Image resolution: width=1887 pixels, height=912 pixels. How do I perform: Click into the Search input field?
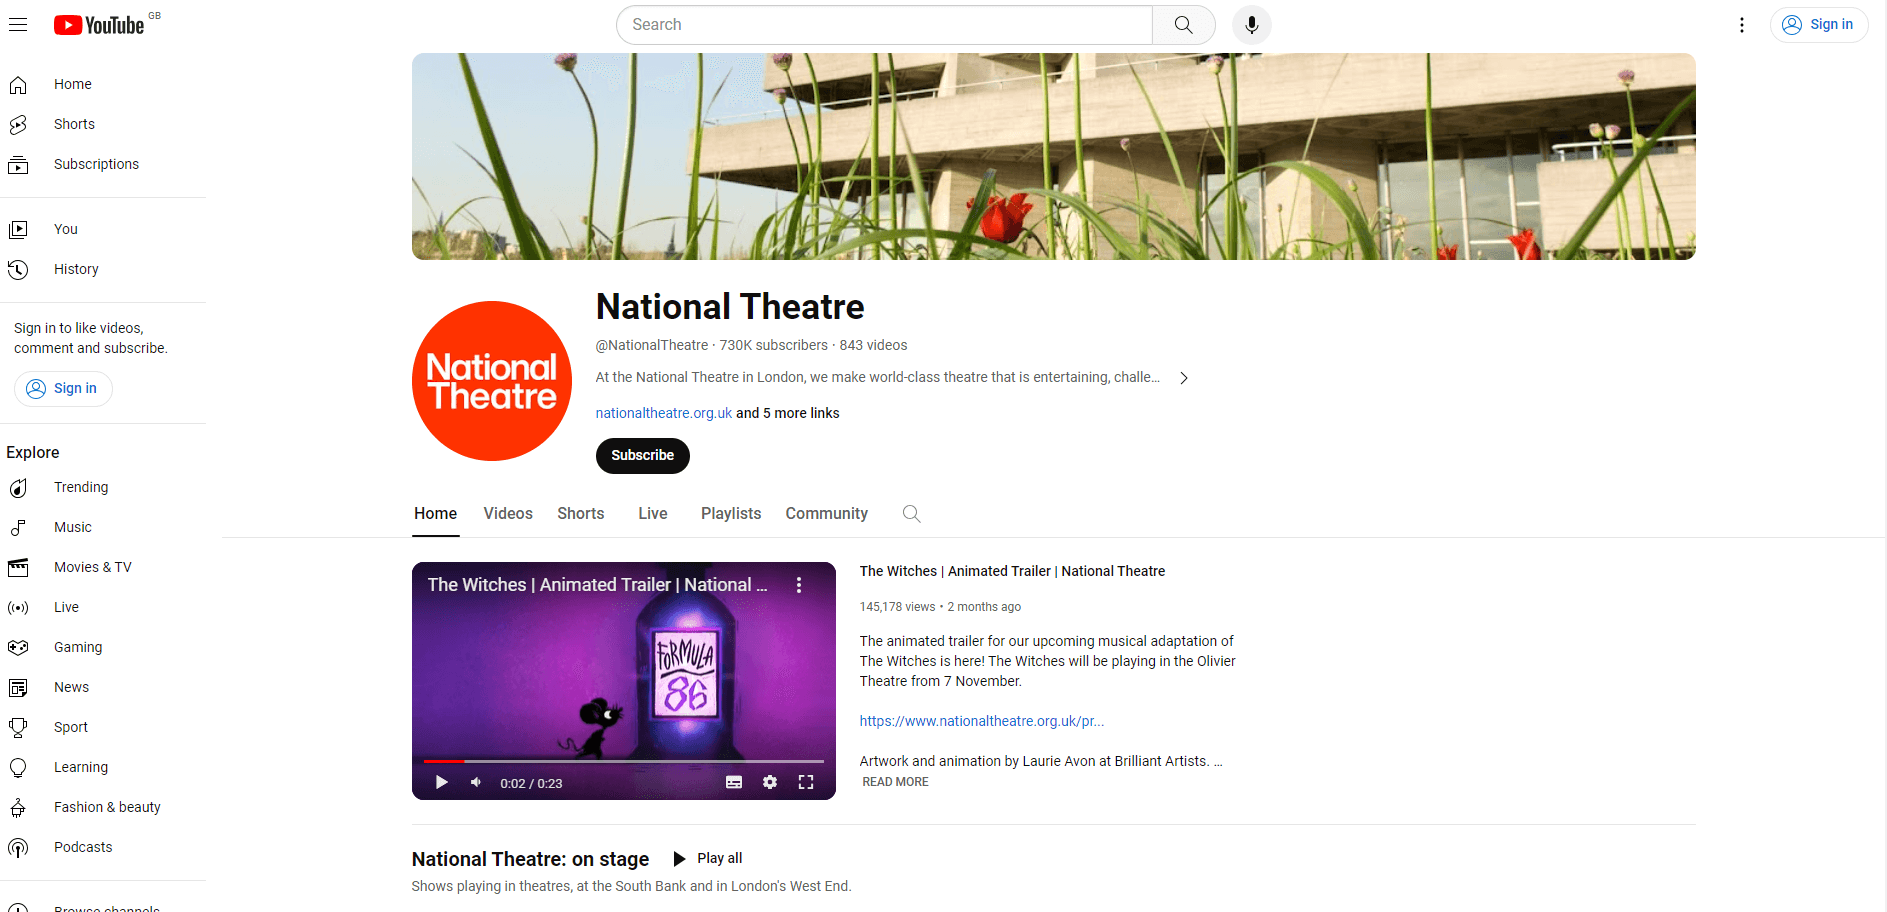pos(884,25)
